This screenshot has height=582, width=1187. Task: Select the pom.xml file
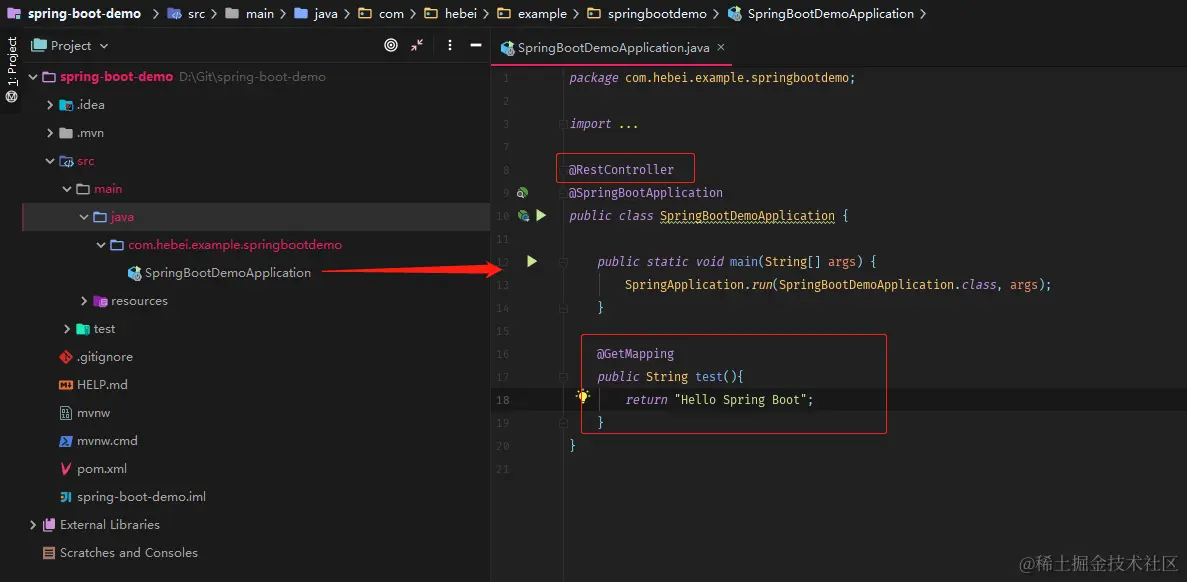(101, 468)
